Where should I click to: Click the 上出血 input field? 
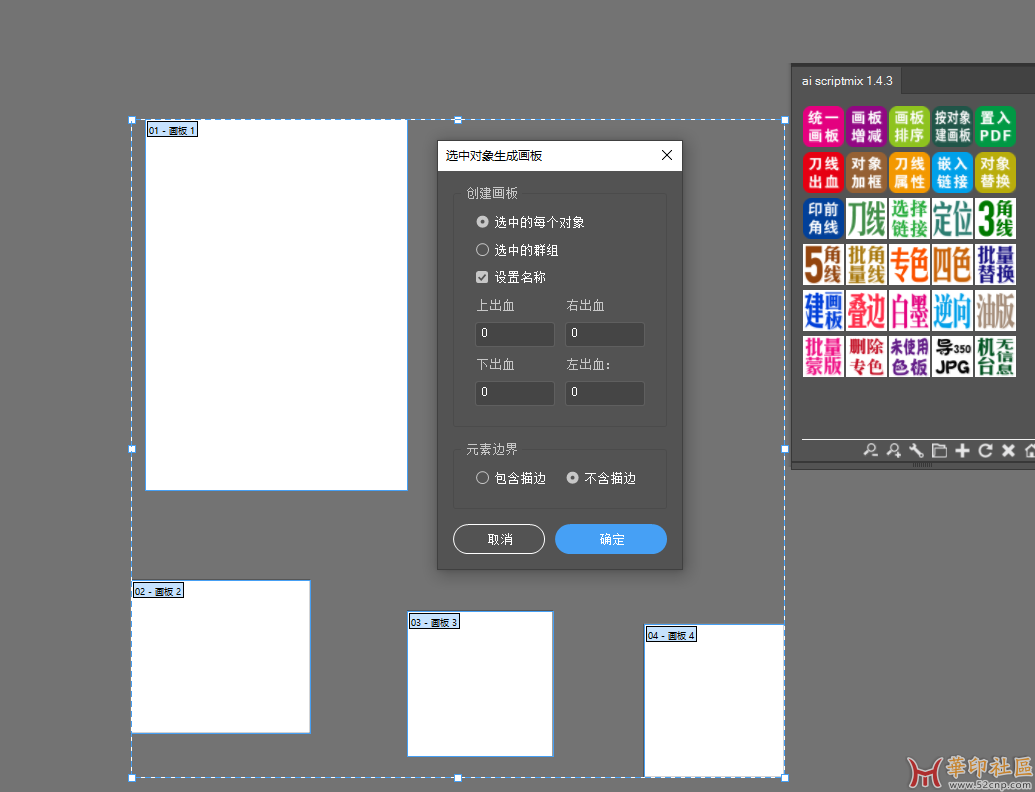click(x=515, y=334)
